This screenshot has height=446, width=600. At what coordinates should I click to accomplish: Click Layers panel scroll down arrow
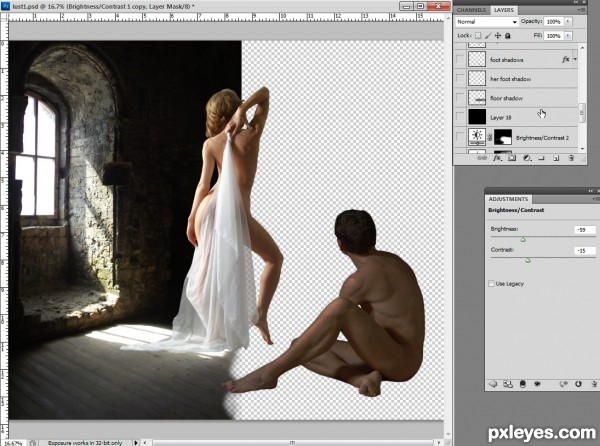click(582, 149)
